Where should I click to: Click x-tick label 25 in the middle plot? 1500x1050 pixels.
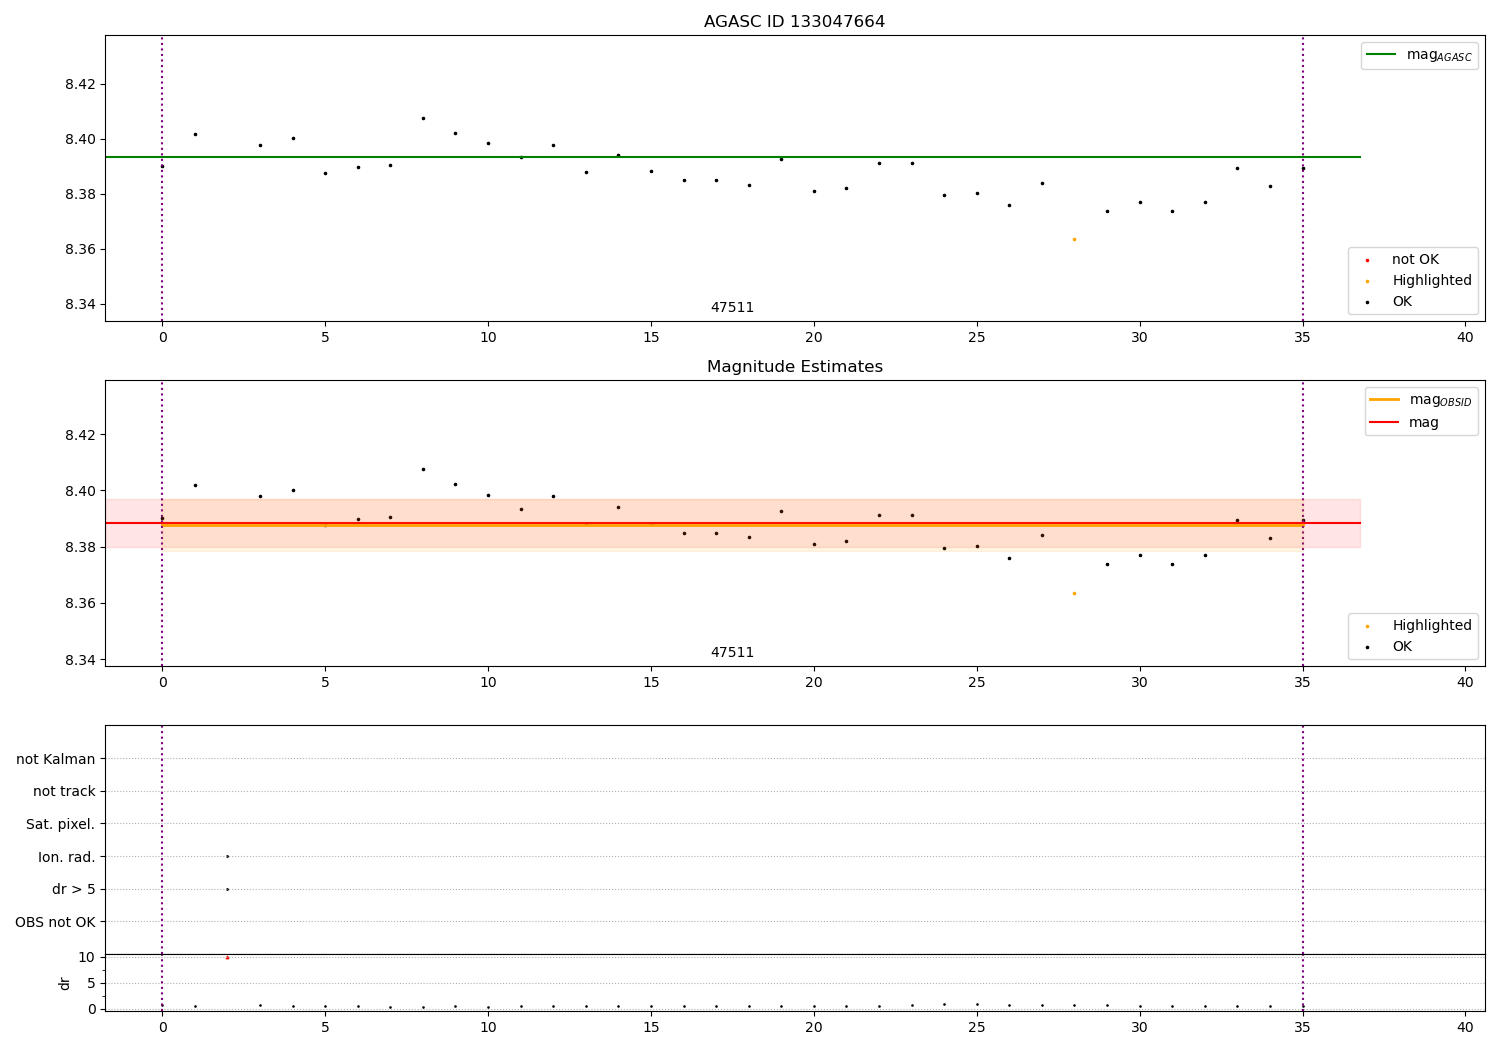coord(977,683)
